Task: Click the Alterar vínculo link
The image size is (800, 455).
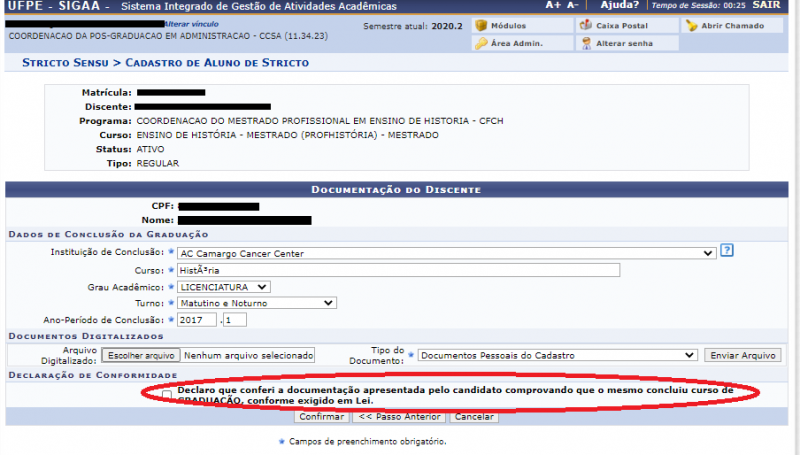Action: click(191, 24)
